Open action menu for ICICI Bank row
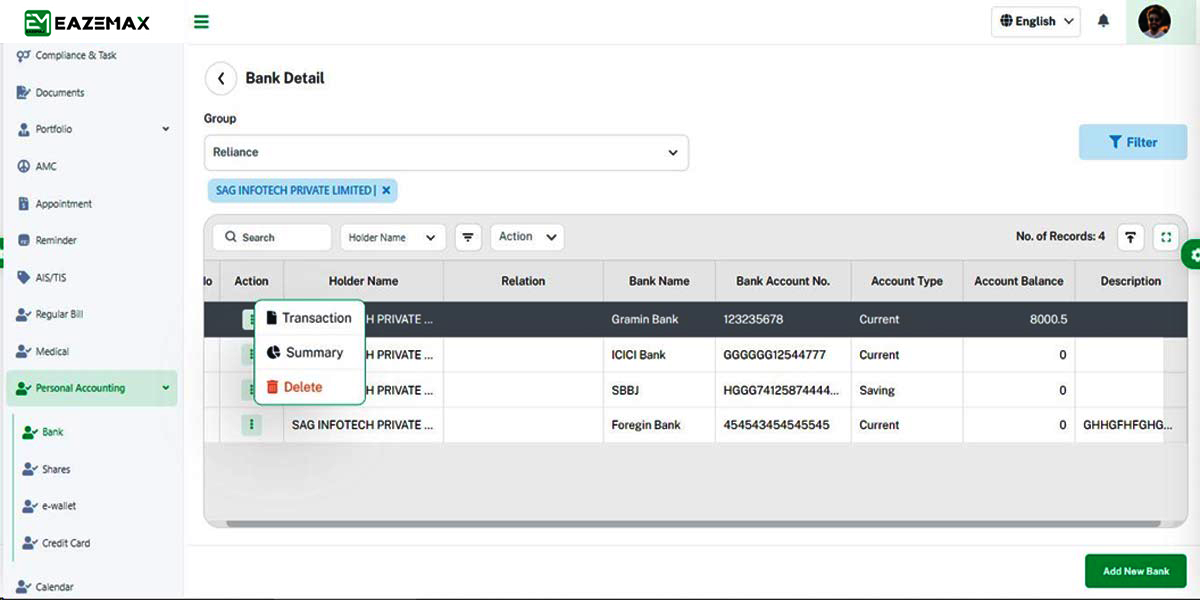 coord(248,354)
